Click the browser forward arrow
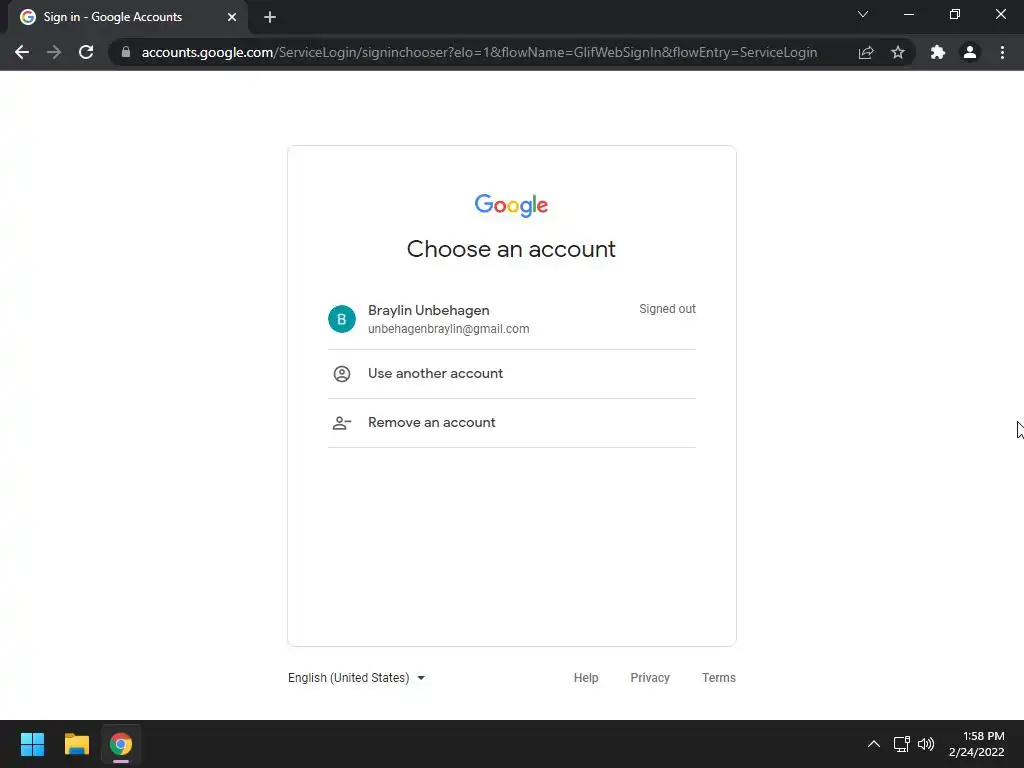1024x768 pixels. click(54, 52)
